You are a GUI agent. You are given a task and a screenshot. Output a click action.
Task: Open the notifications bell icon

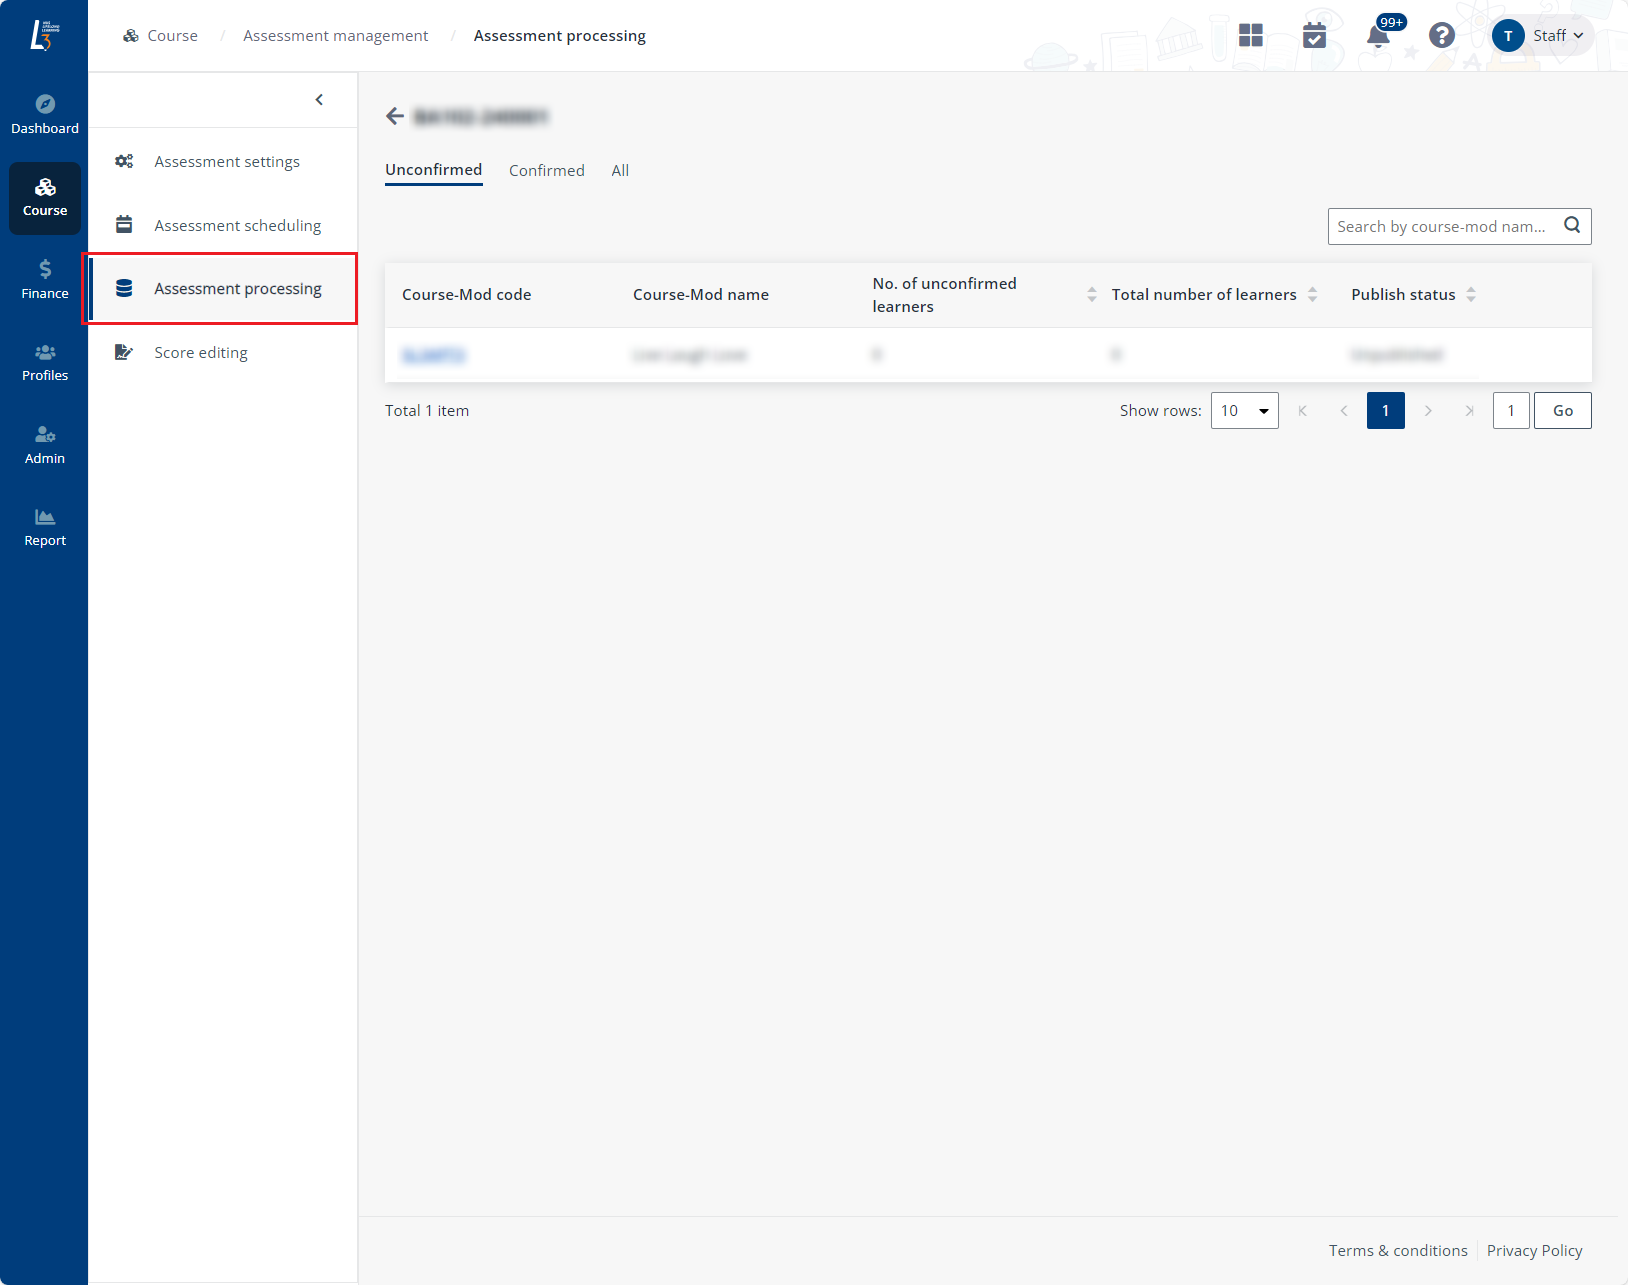pos(1378,36)
